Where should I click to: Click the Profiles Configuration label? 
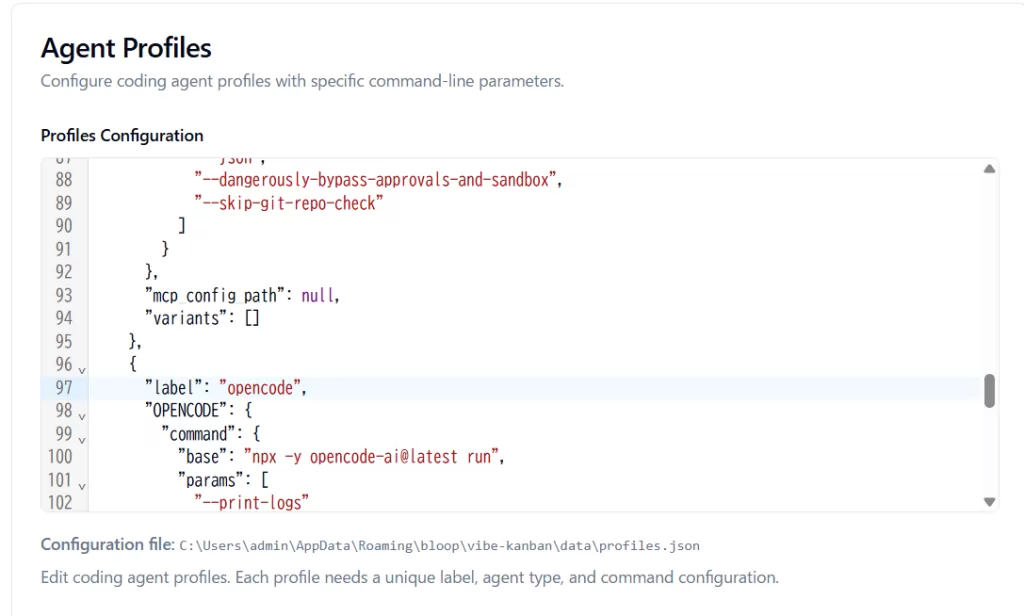click(121, 136)
